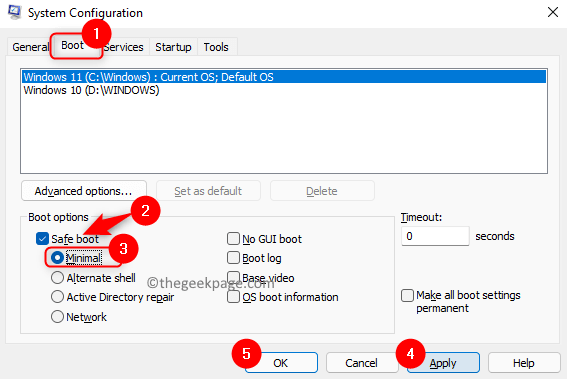Choose the Alternate shell option
567x379 pixels.
coord(57,278)
